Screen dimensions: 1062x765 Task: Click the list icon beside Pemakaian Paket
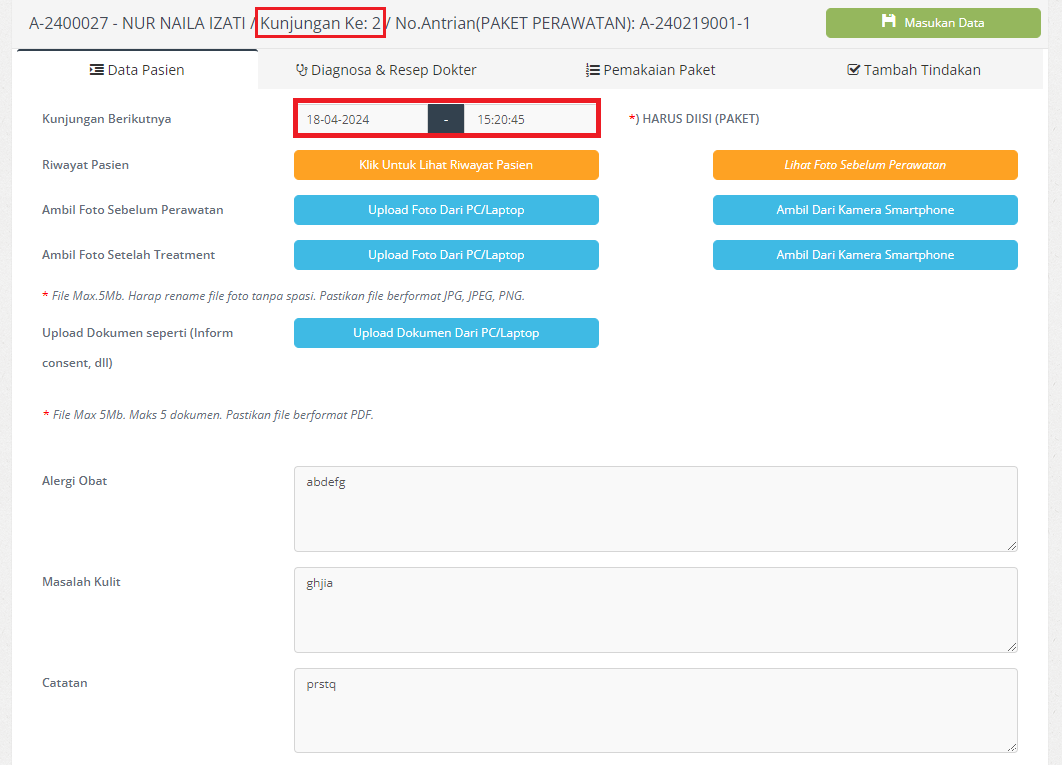point(593,70)
